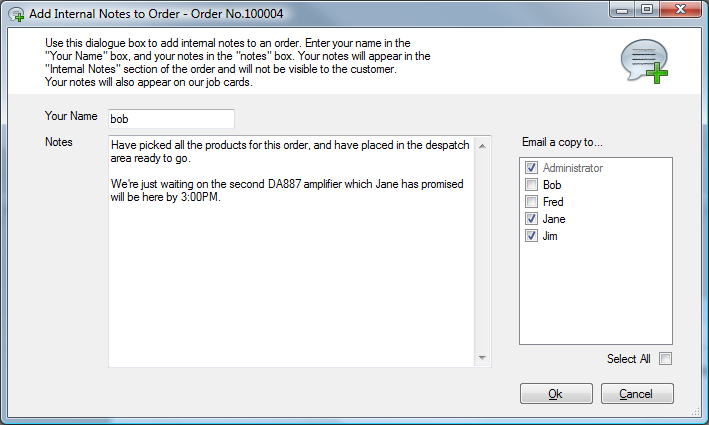Image resolution: width=709 pixels, height=425 pixels.
Task: Enable the Select All checkbox
Action: tap(665, 359)
